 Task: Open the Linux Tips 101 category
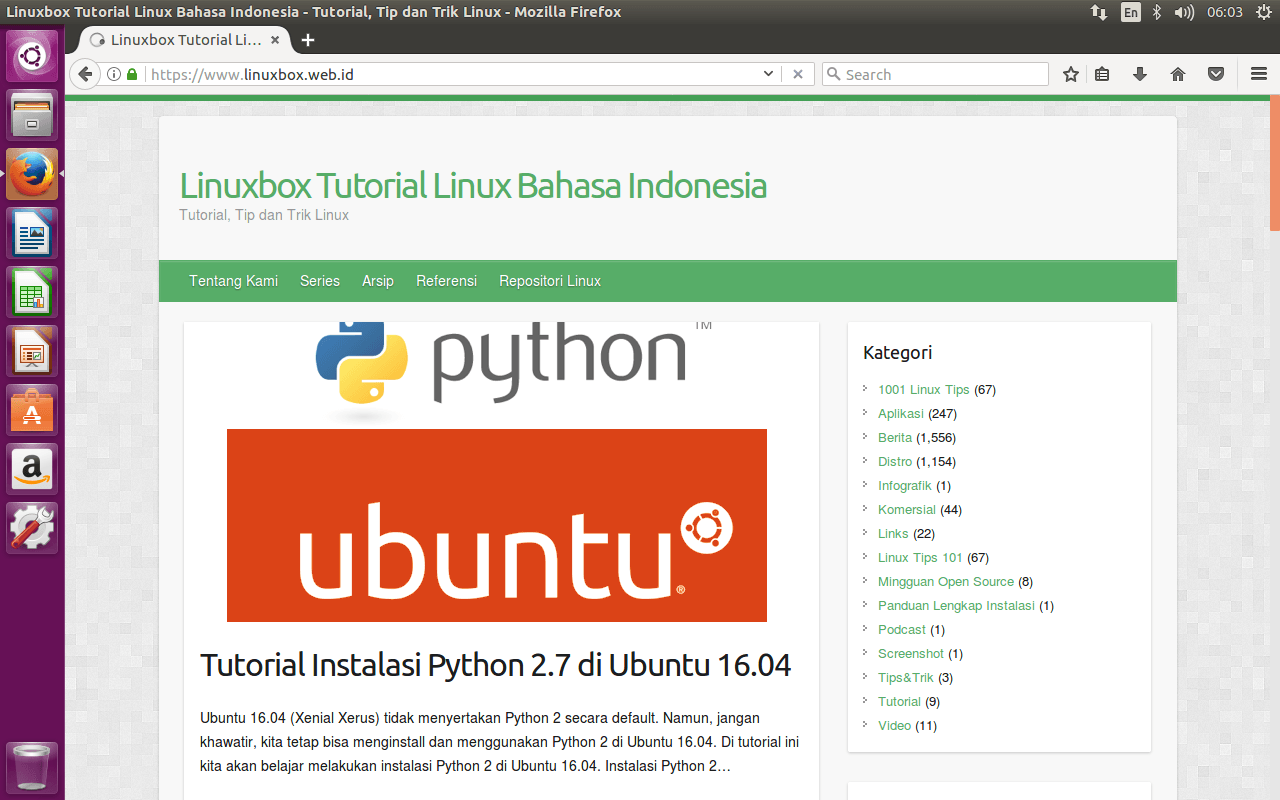coord(920,558)
